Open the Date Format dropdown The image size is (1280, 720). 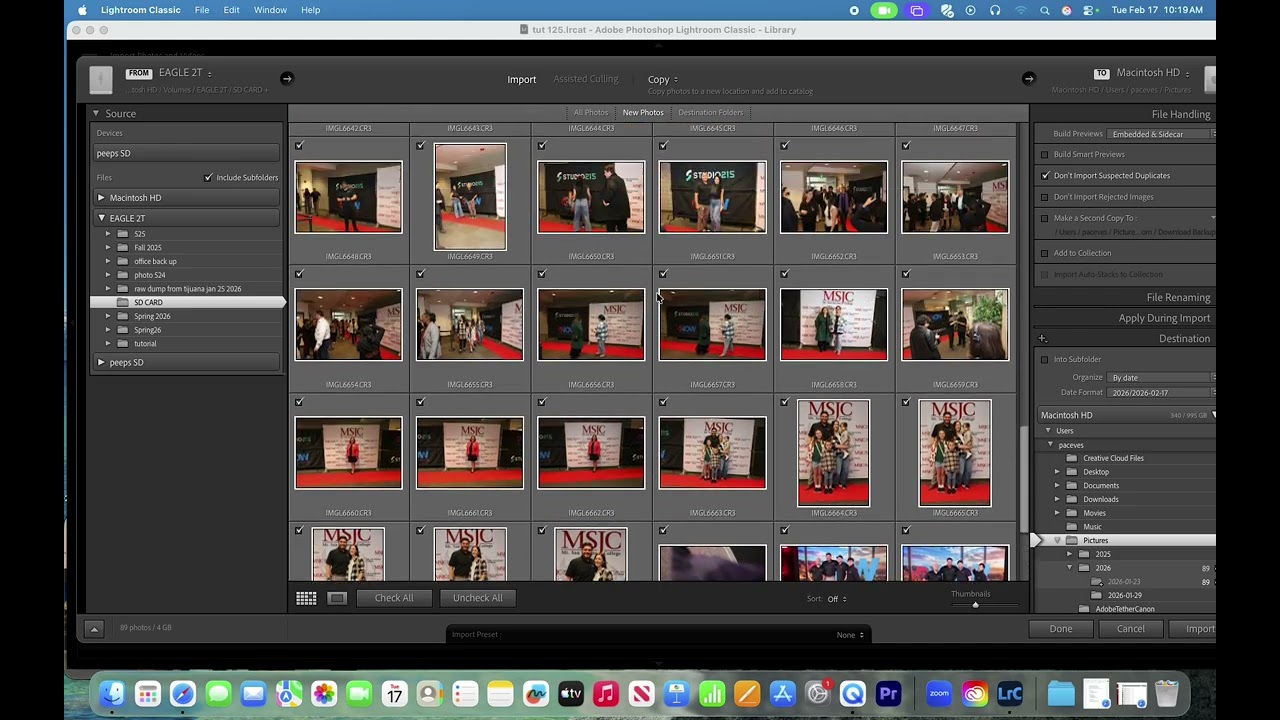coord(1162,393)
